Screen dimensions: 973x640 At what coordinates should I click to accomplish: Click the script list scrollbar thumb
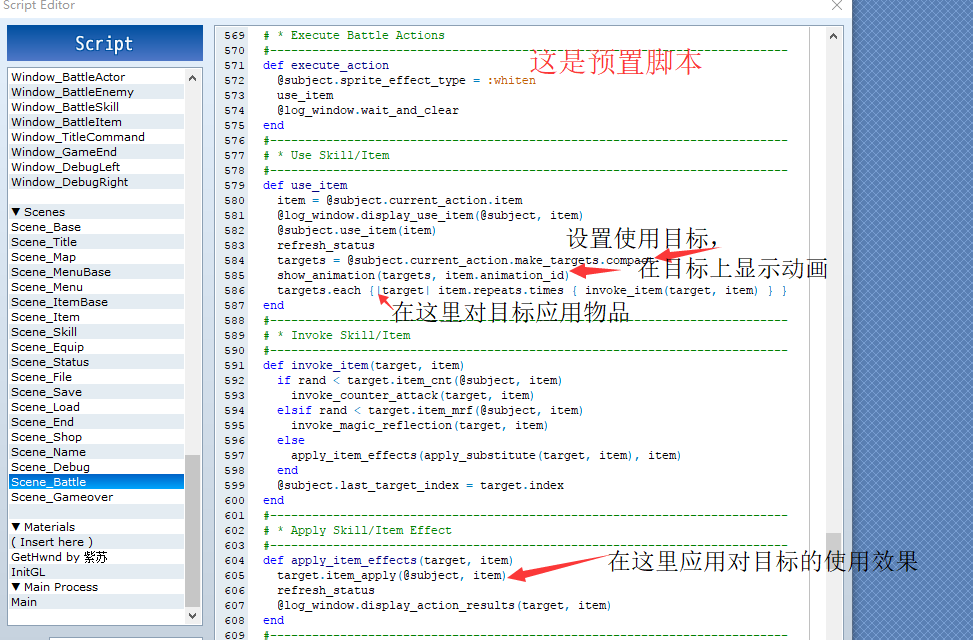pos(192,531)
